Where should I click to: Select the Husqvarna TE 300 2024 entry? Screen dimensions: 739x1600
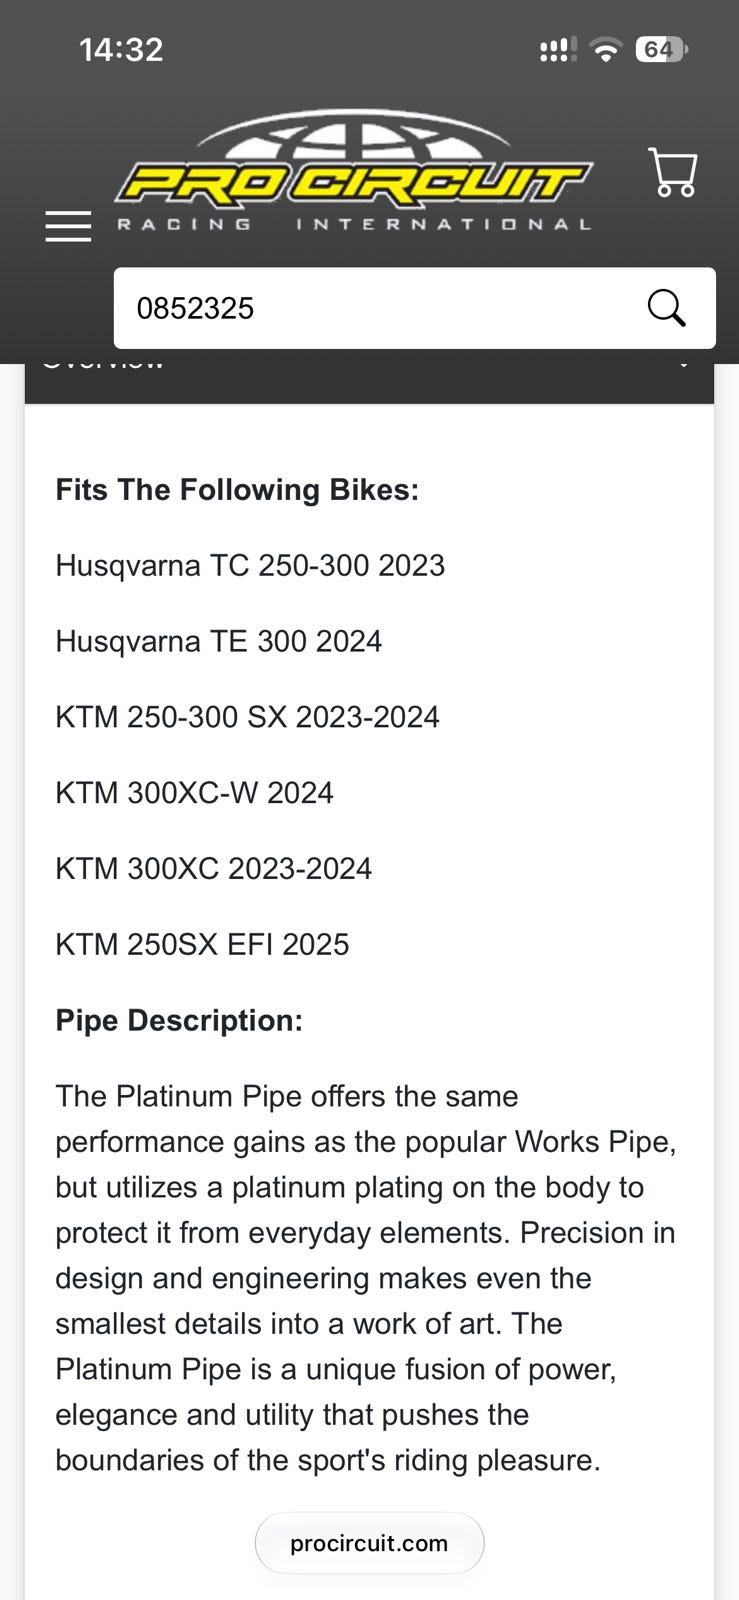219,641
